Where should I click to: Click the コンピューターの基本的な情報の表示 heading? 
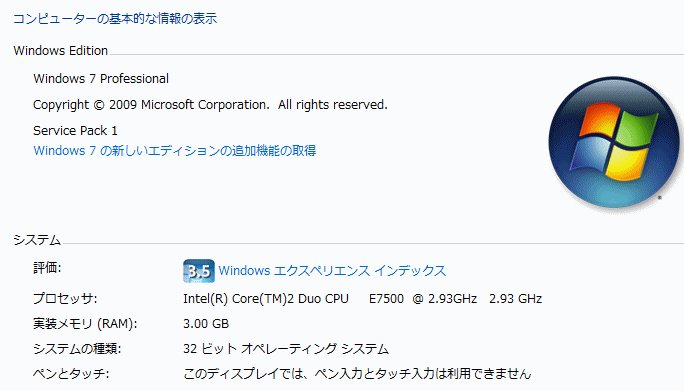pos(115,19)
